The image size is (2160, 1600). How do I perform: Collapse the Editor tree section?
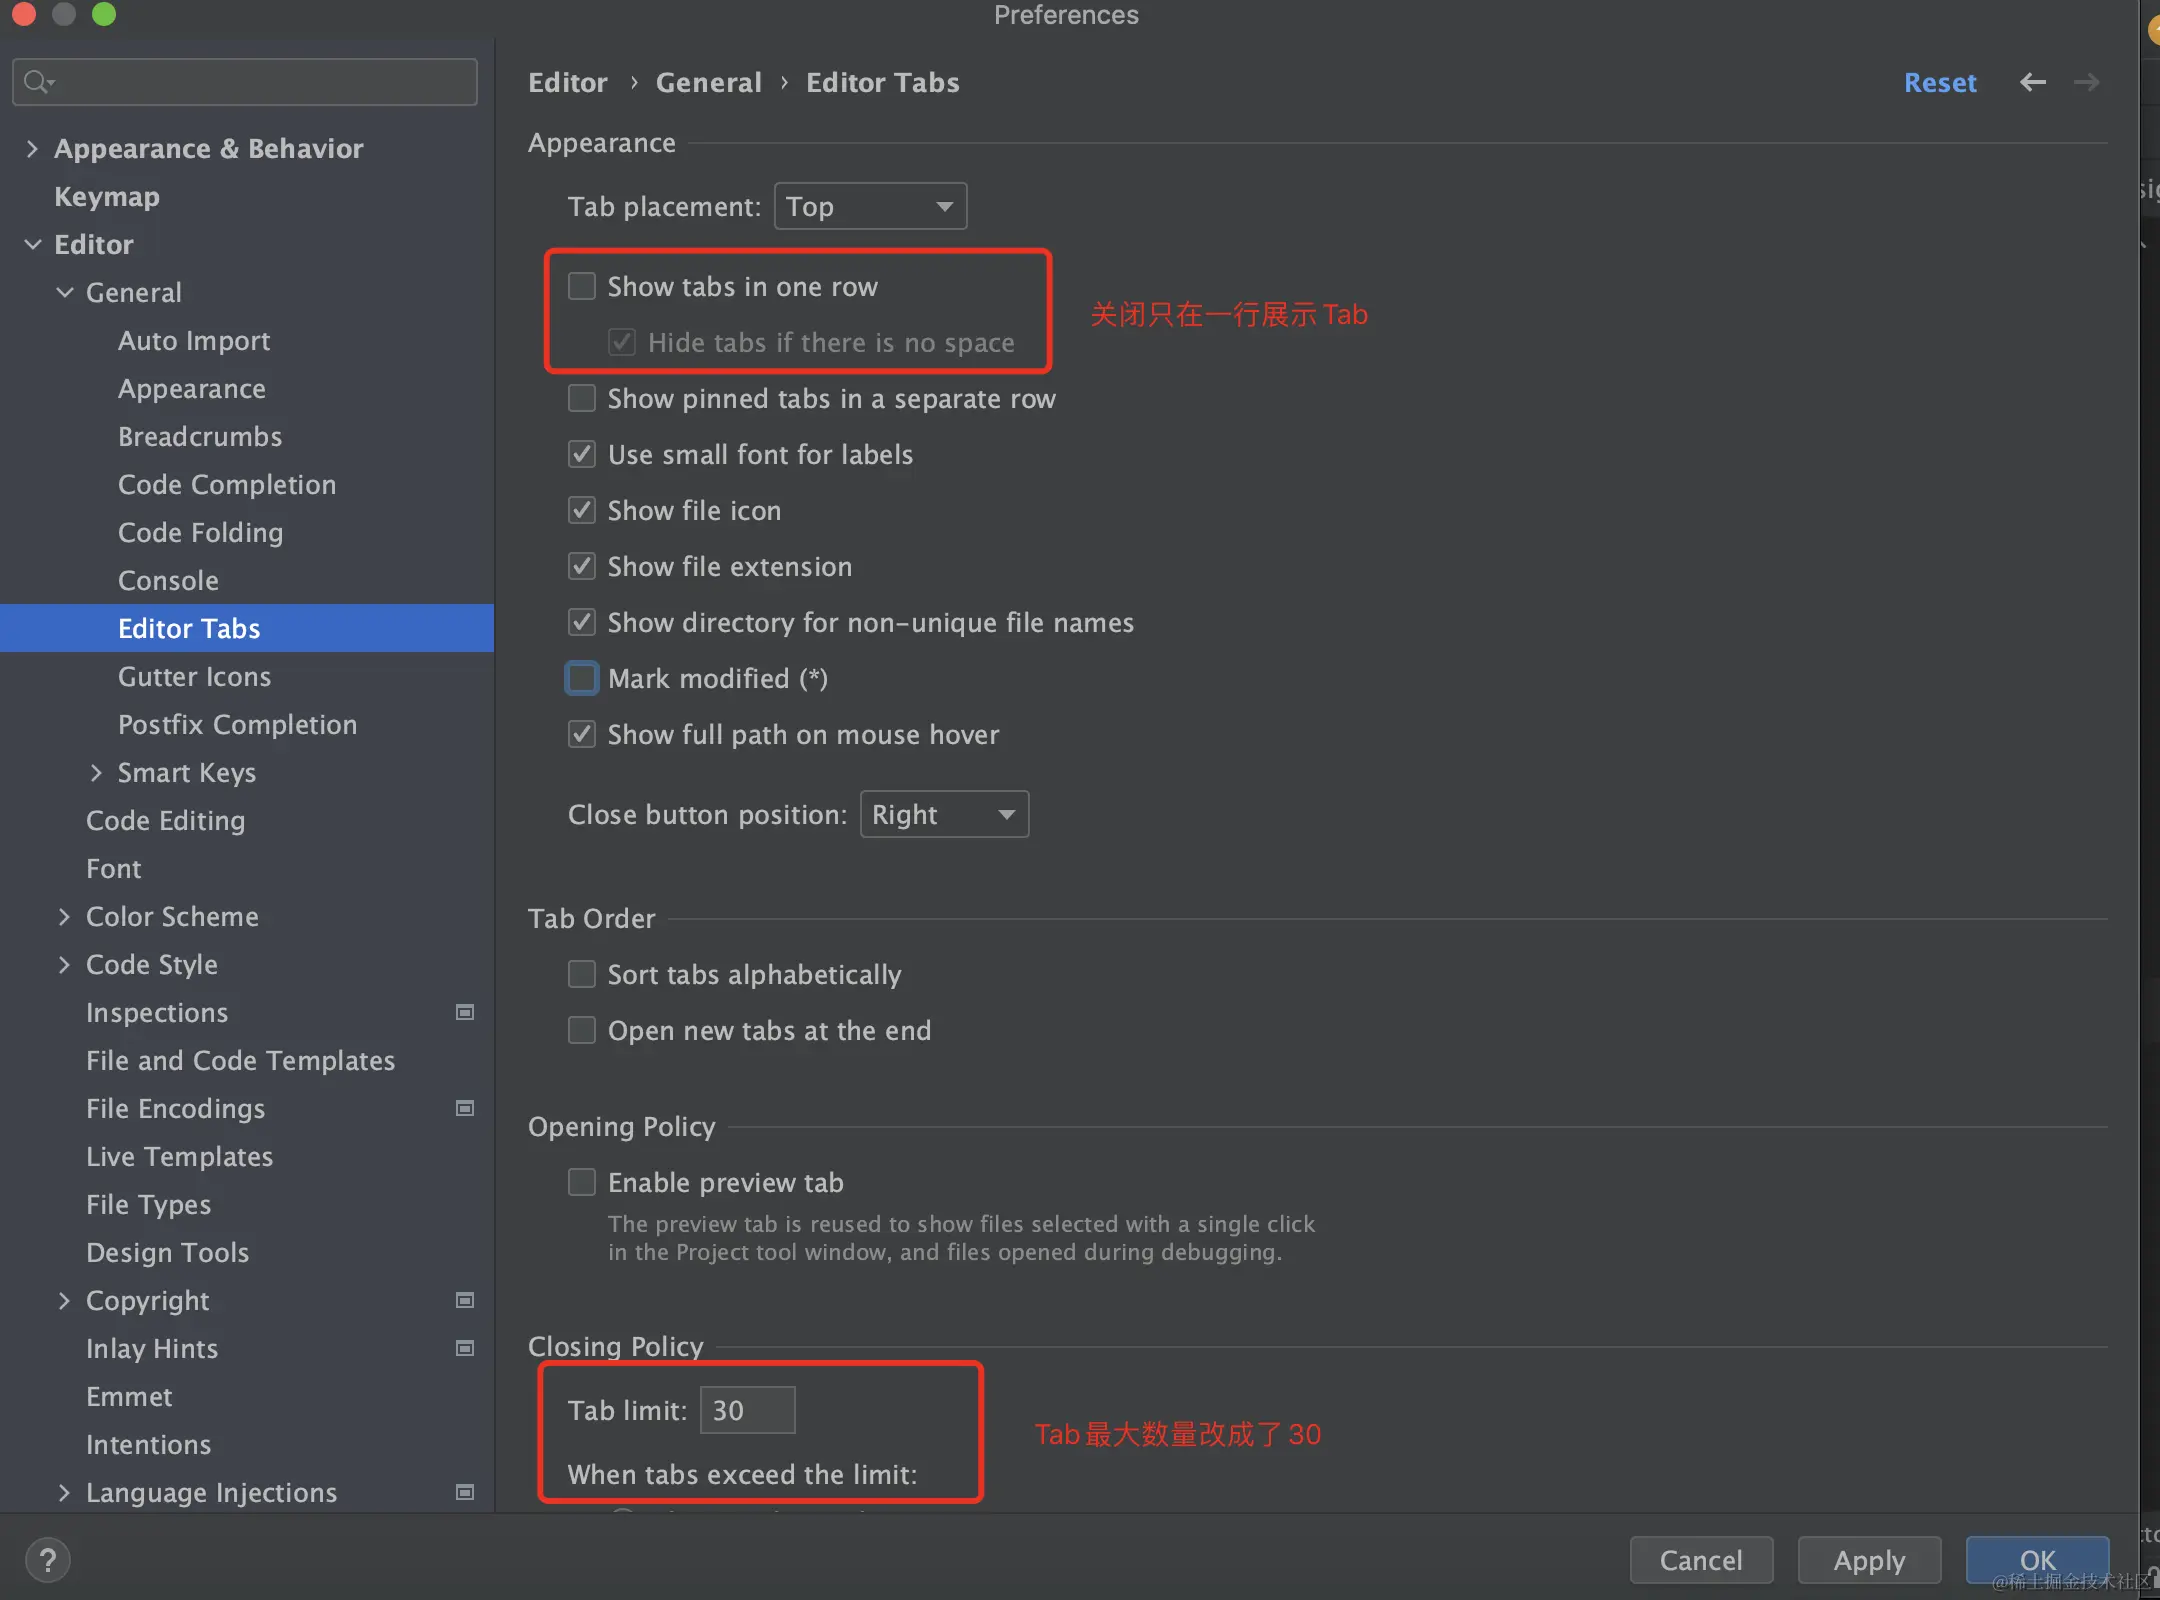pos(33,244)
